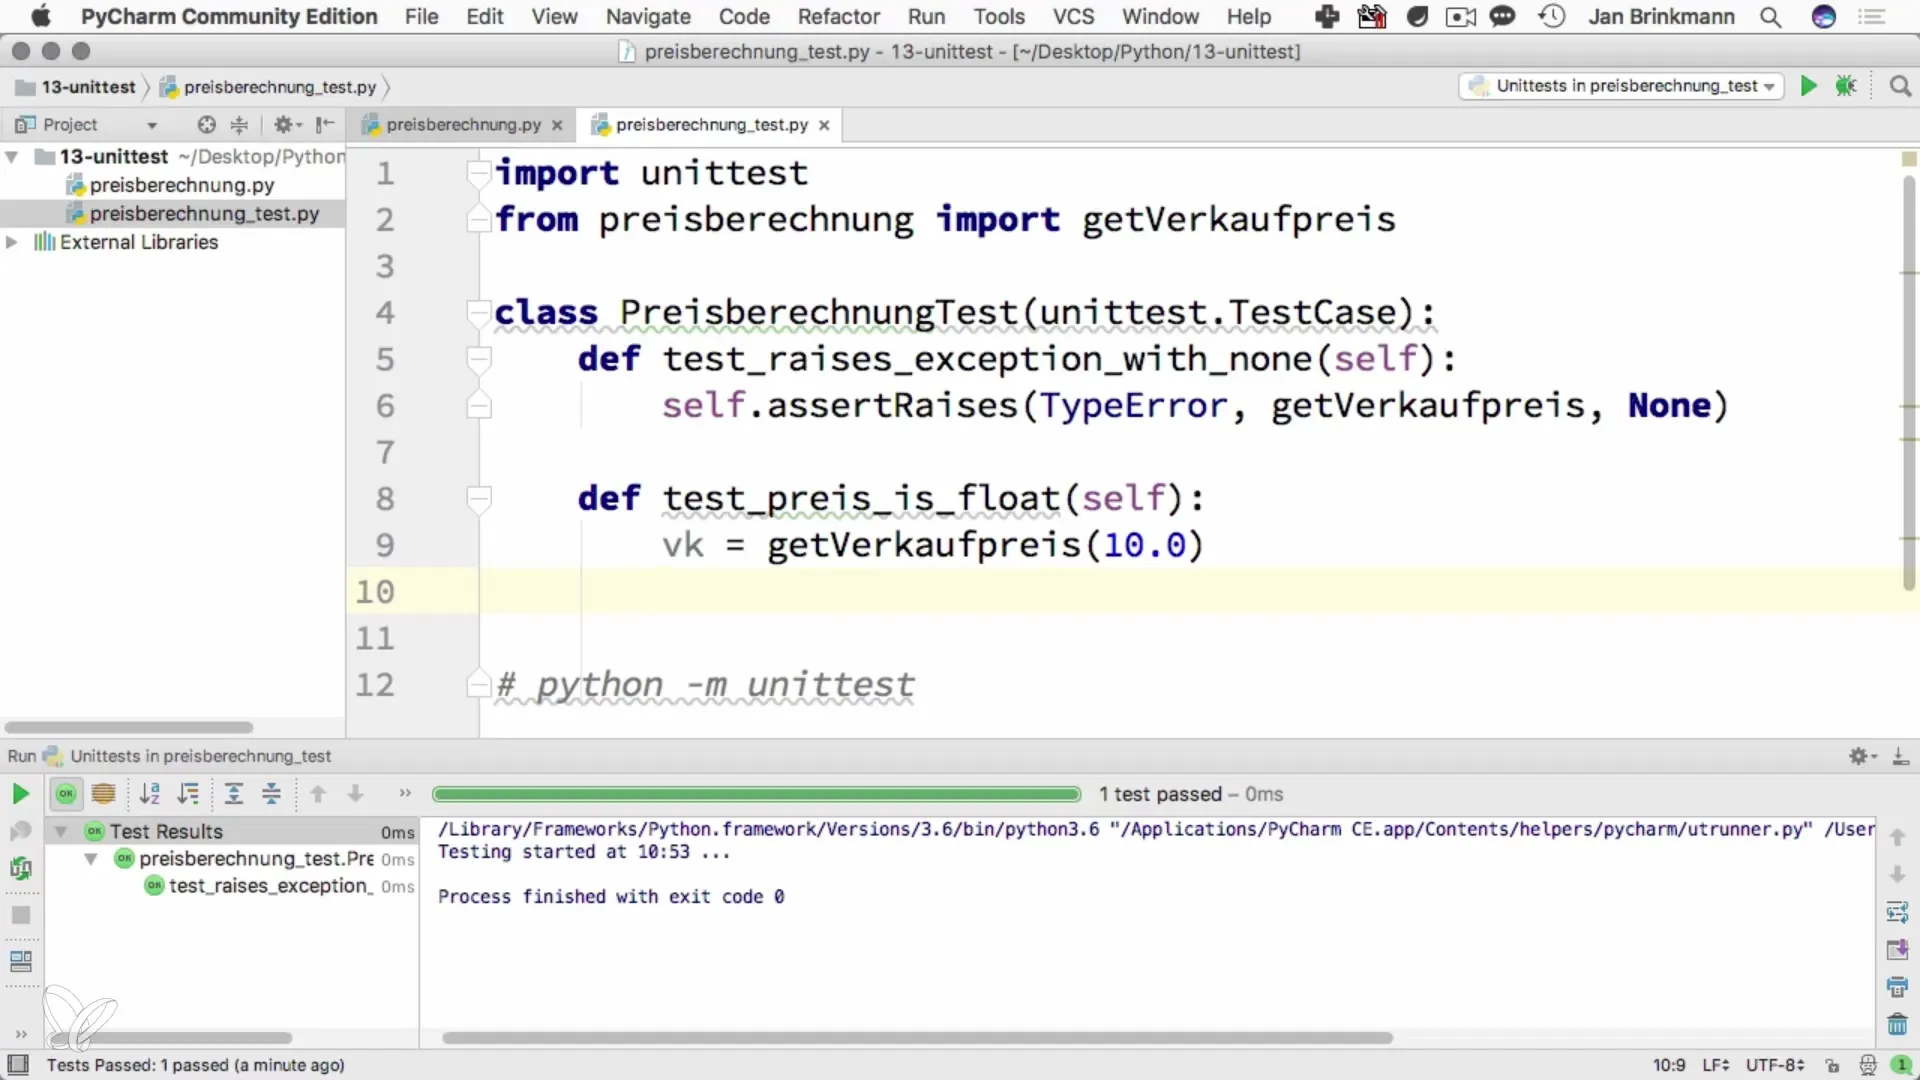Image resolution: width=1920 pixels, height=1080 pixels.
Task: Close the preisberechnung.py tab
Action: point(557,126)
